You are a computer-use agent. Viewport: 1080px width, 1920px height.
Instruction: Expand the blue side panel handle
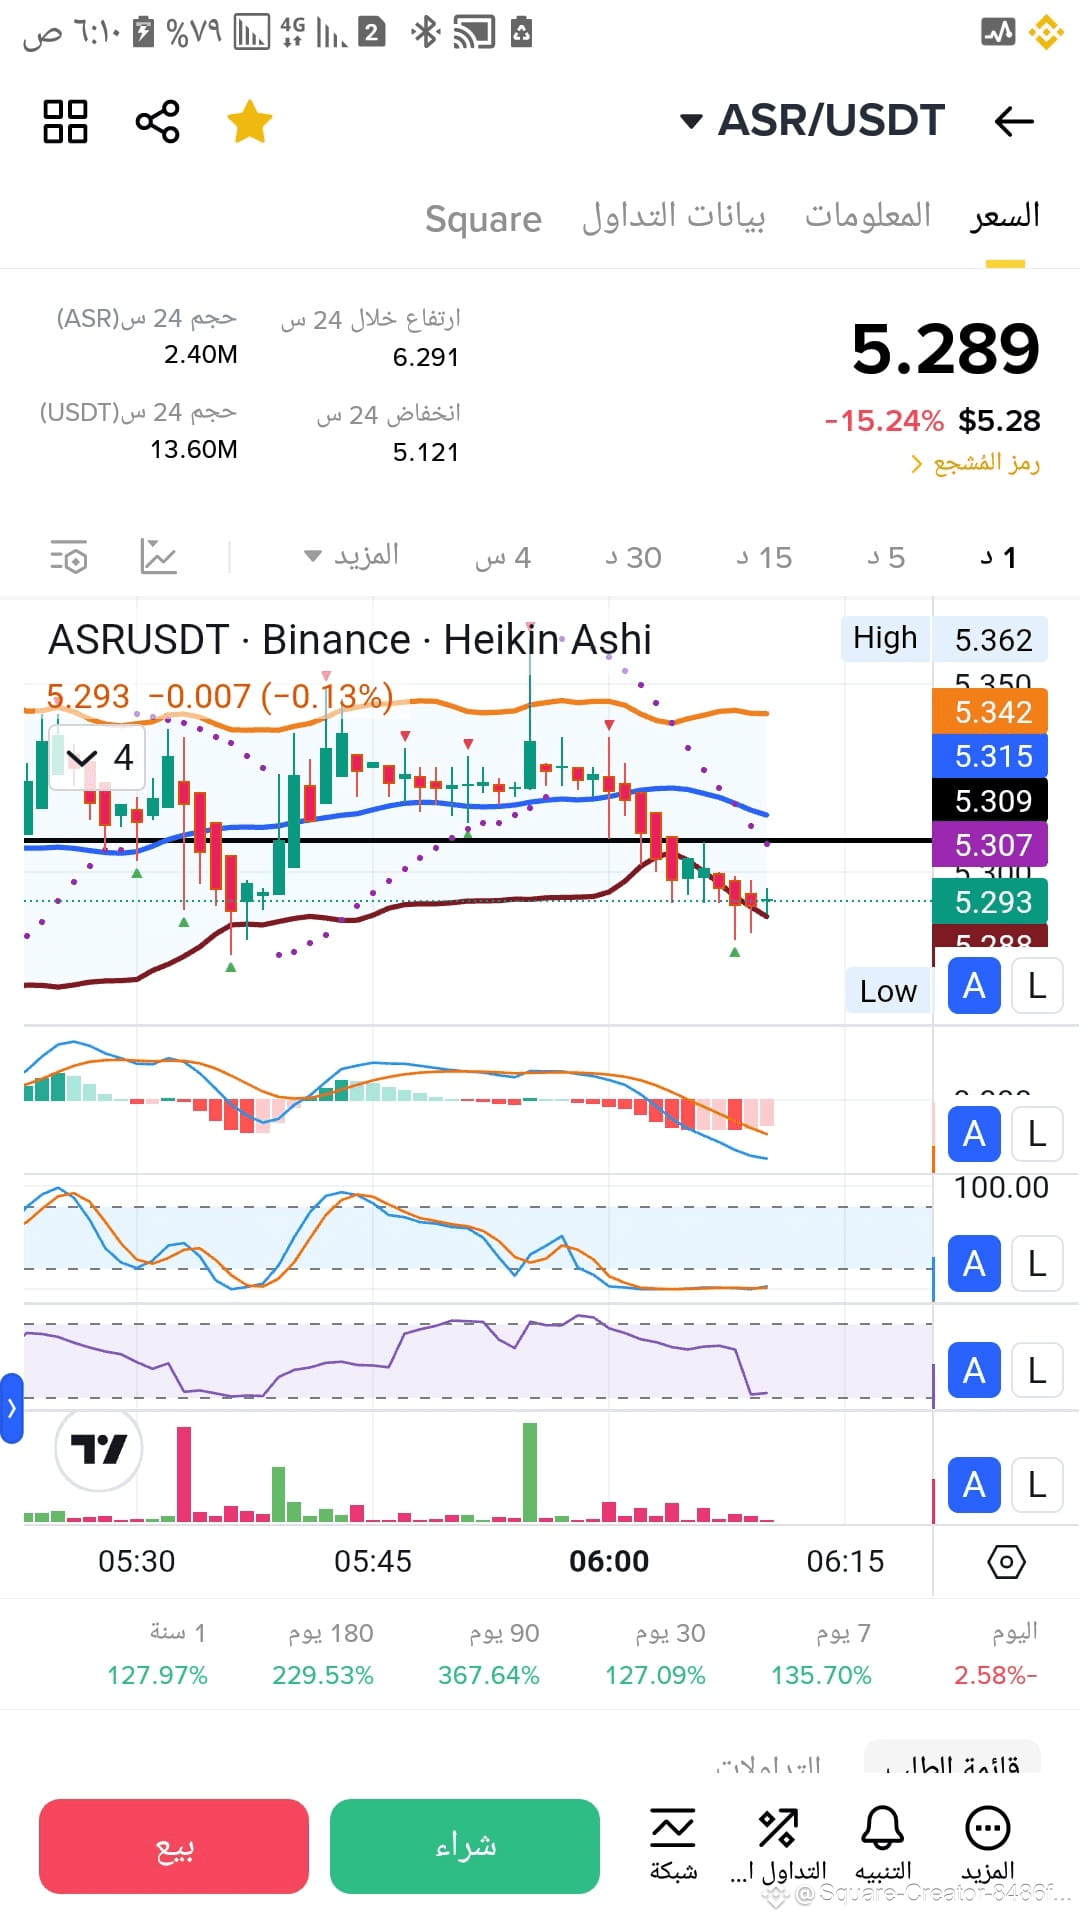click(x=11, y=1408)
